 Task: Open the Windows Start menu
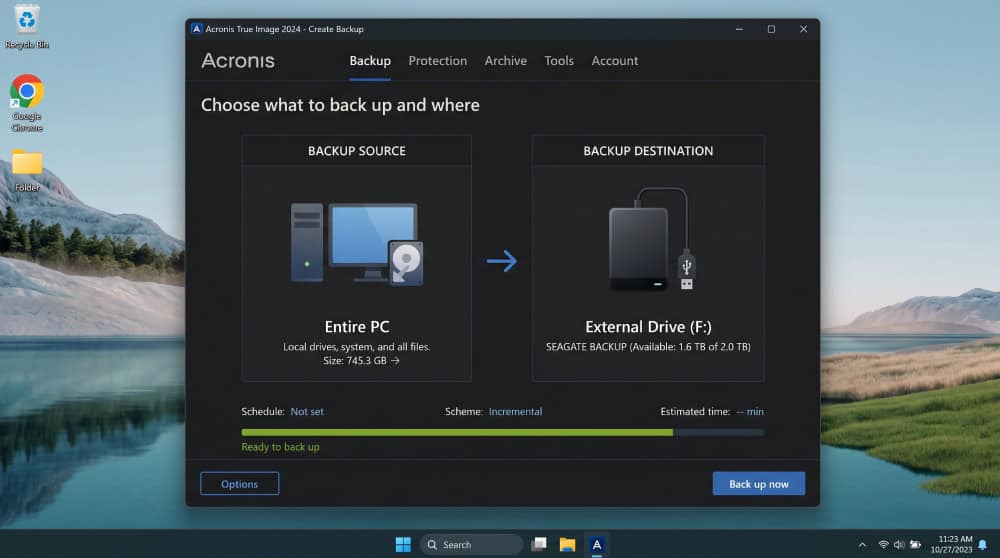[x=403, y=545]
